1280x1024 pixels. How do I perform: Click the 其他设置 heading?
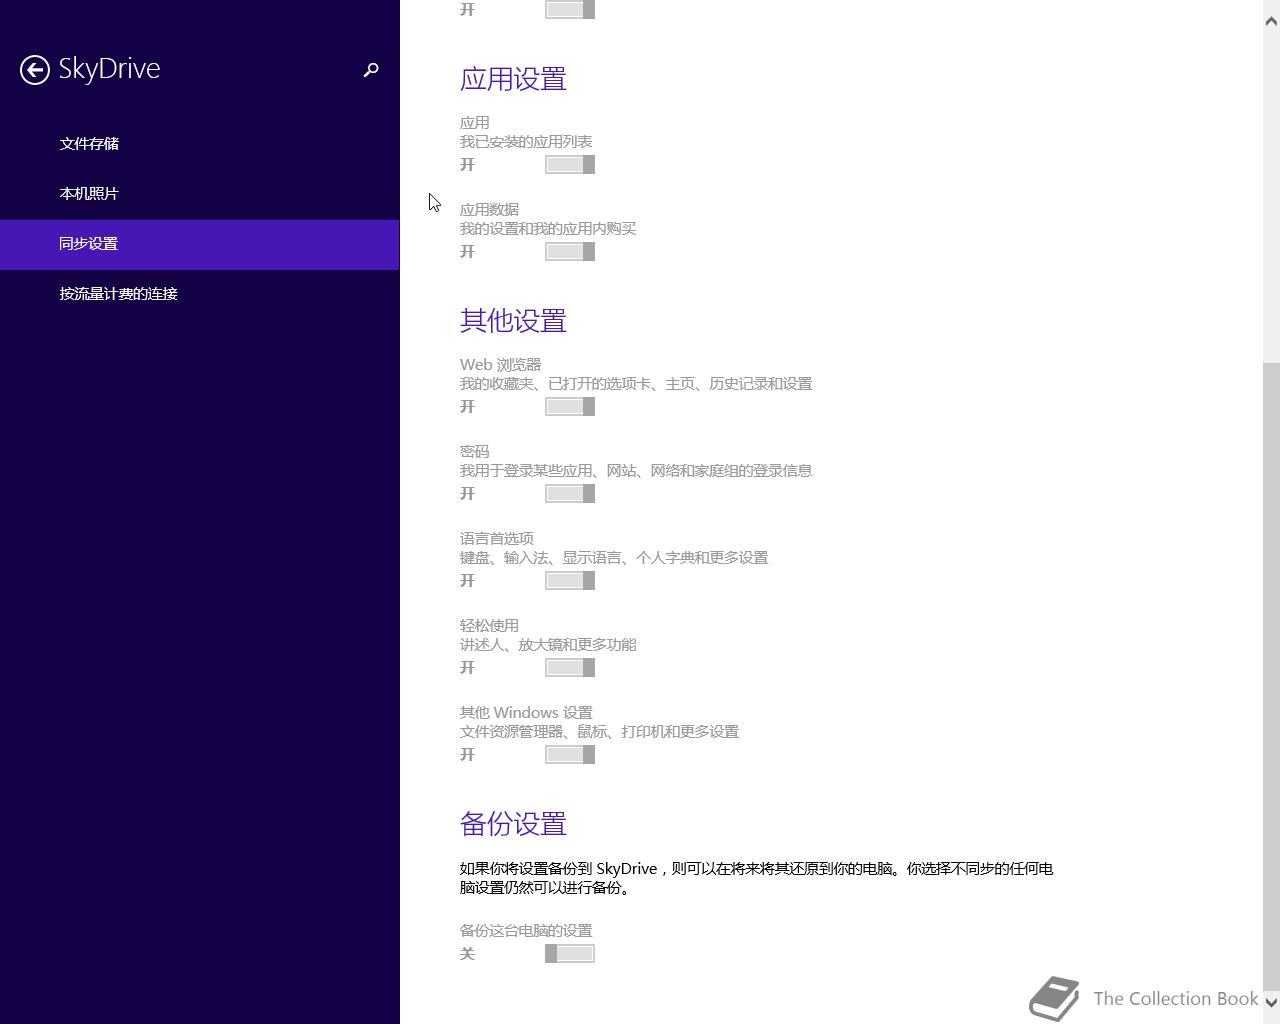tap(513, 321)
